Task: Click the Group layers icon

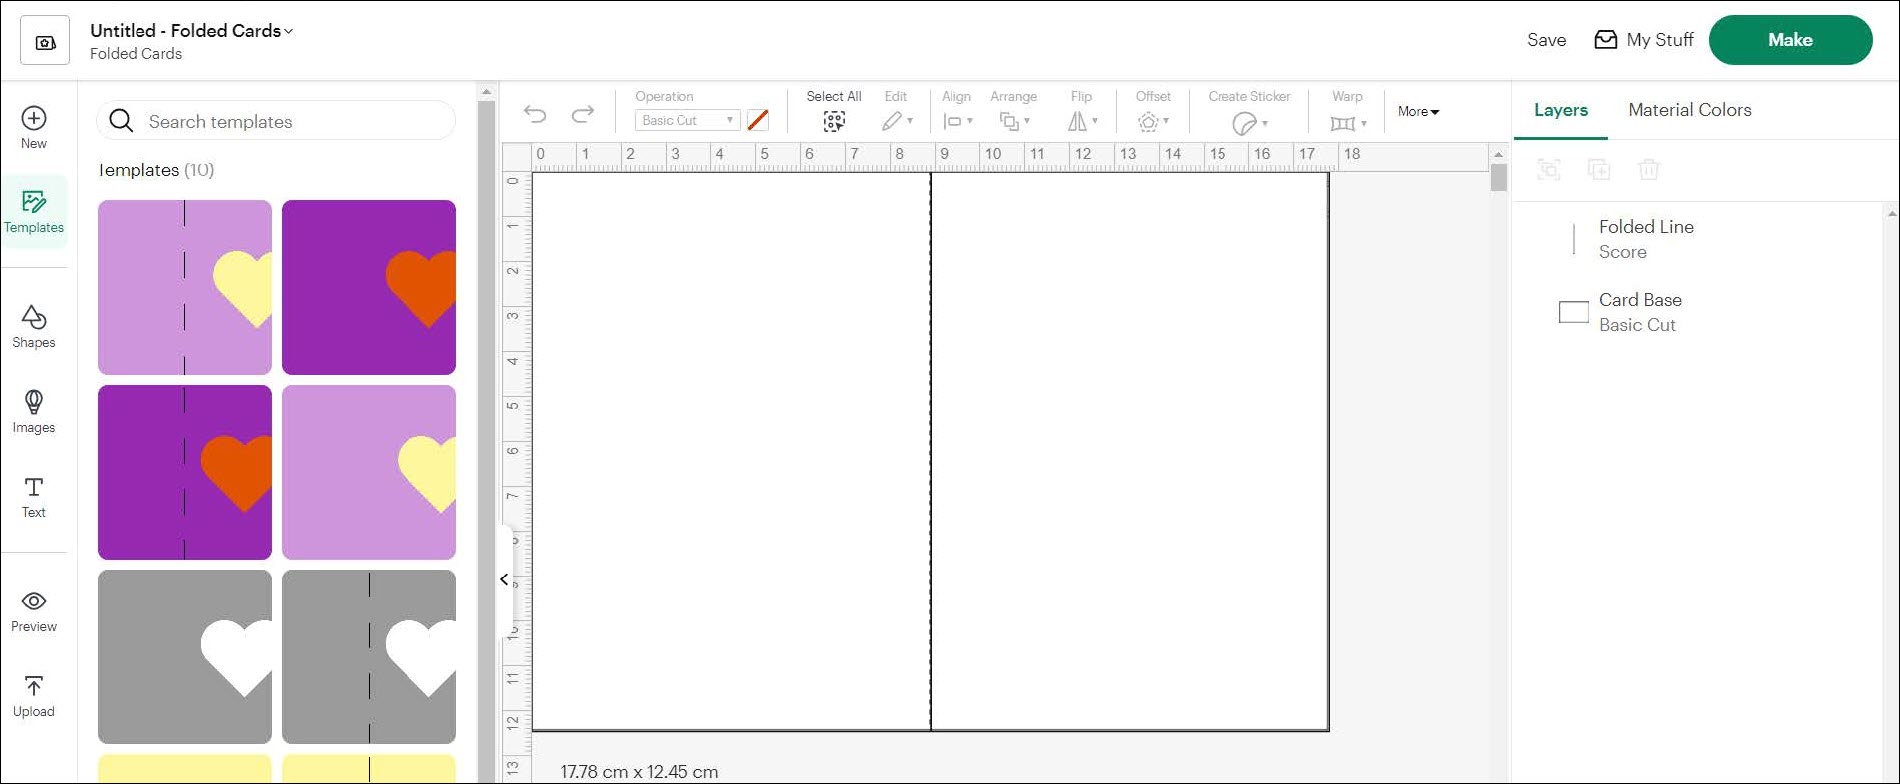Action: (1549, 170)
